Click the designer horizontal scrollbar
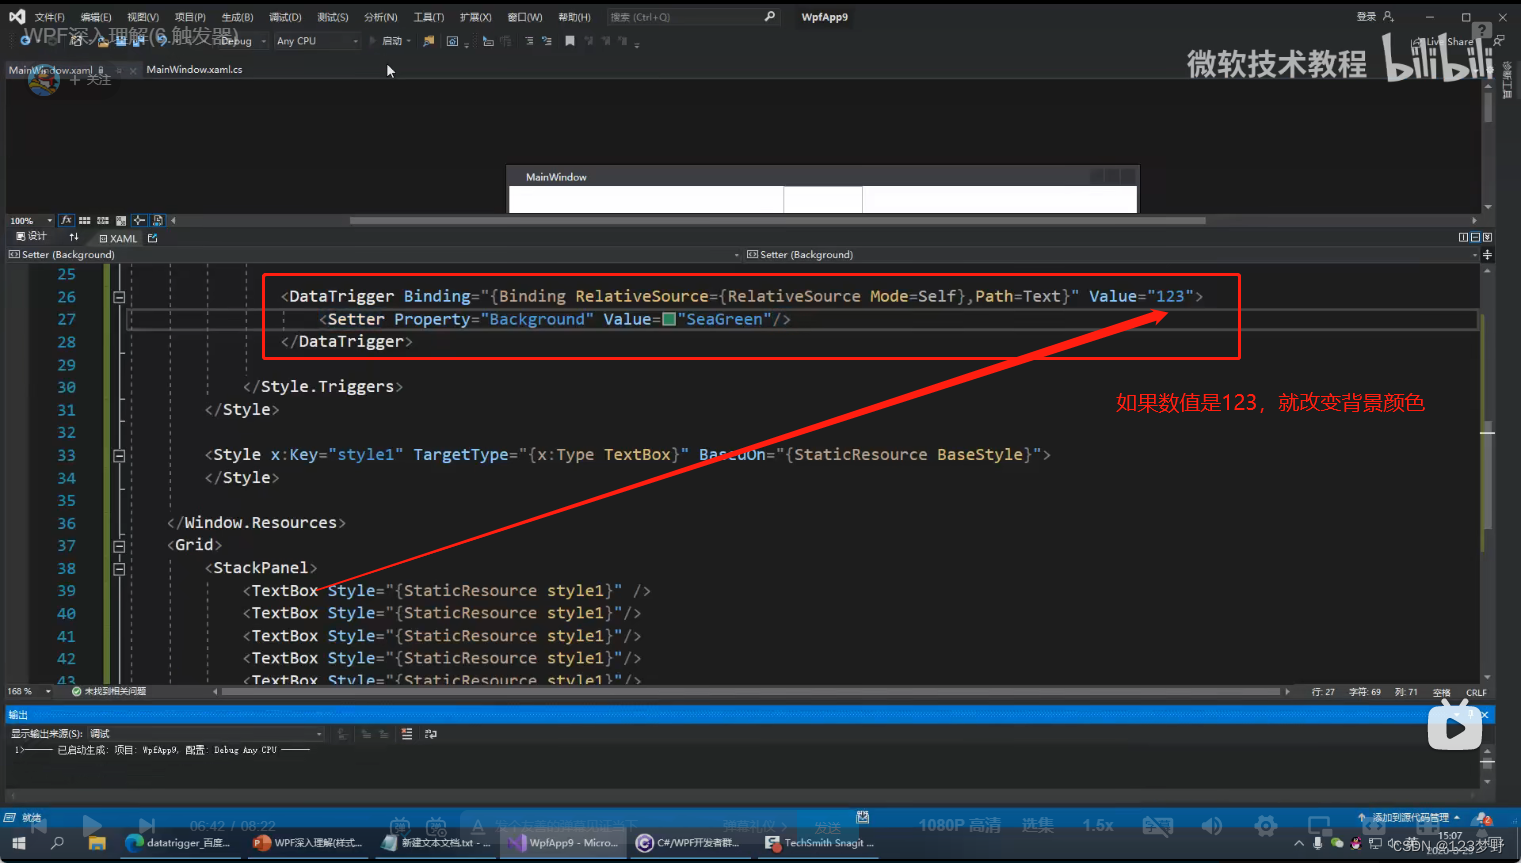The width and height of the screenshot is (1521, 863). [777, 220]
